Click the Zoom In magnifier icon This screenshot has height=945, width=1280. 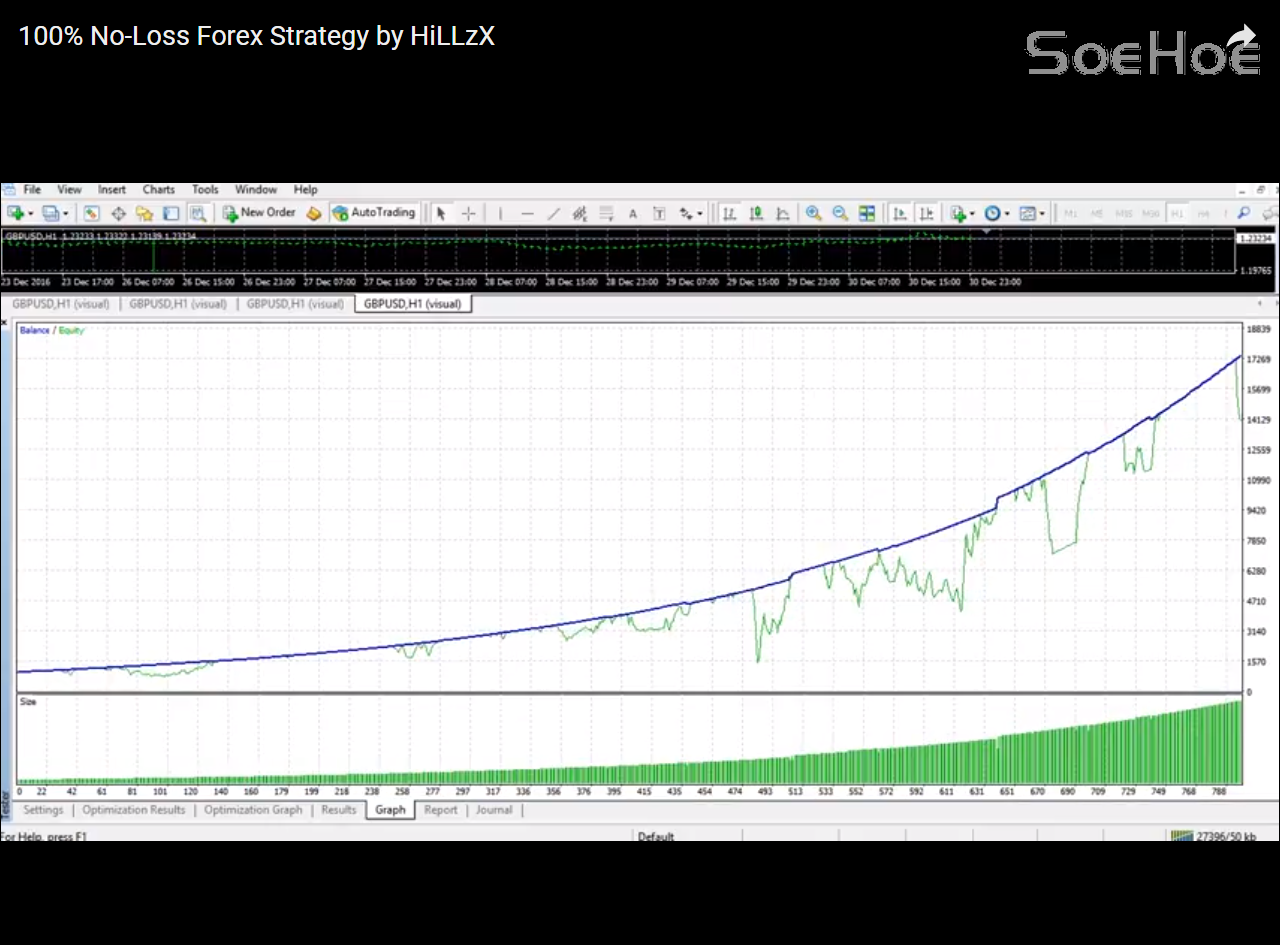point(814,213)
